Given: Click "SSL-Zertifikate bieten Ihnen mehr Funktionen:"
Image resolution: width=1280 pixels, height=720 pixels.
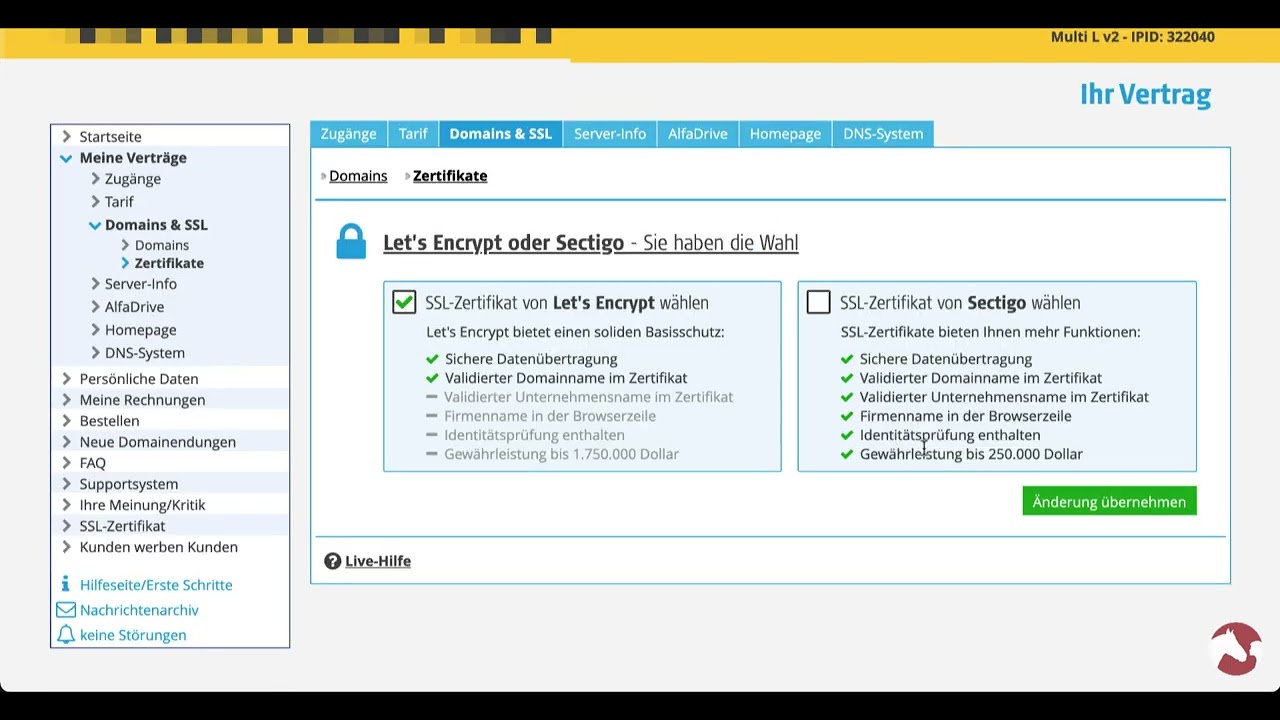Looking at the screenshot, I should pos(990,332).
